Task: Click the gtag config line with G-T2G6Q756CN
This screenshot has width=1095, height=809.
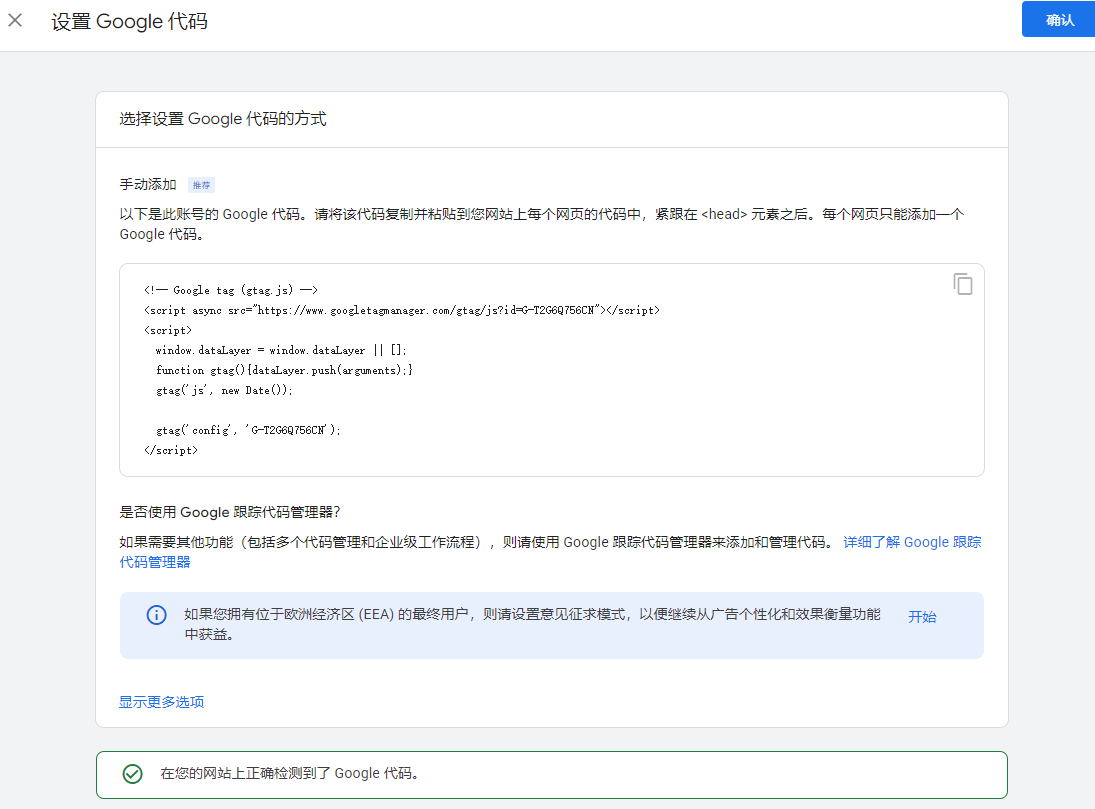Action: pos(249,430)
